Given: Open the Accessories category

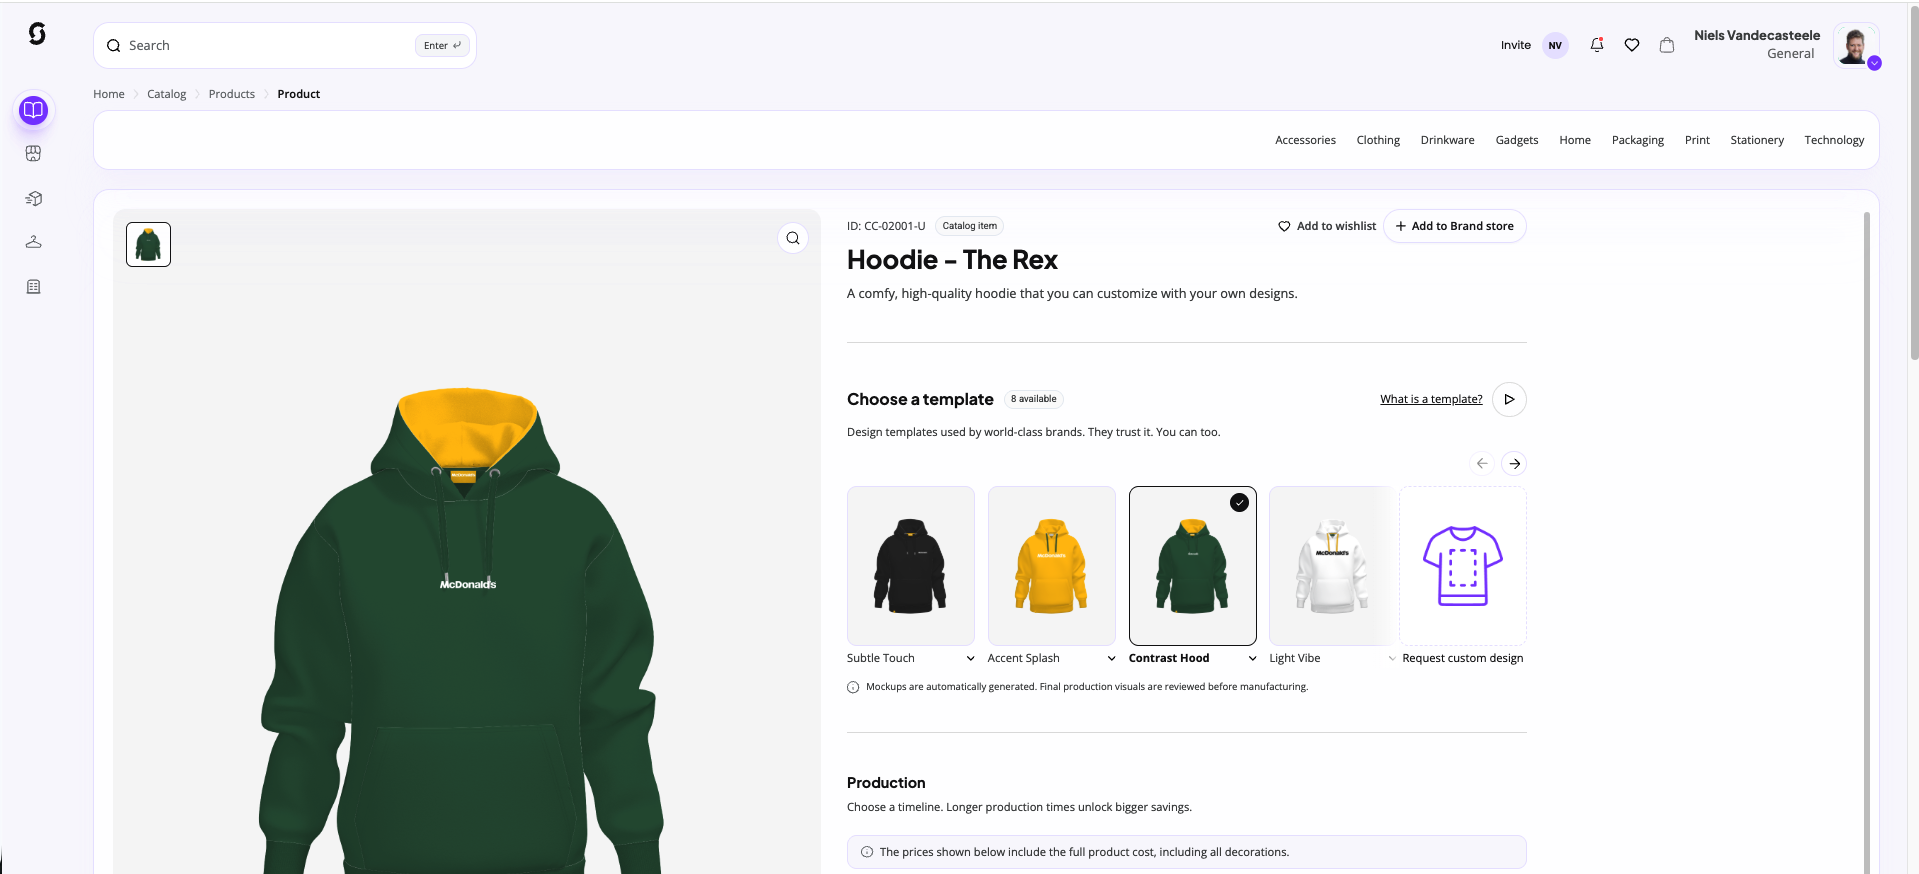Looking at the screenshot, I should [x=1305, y=140].
